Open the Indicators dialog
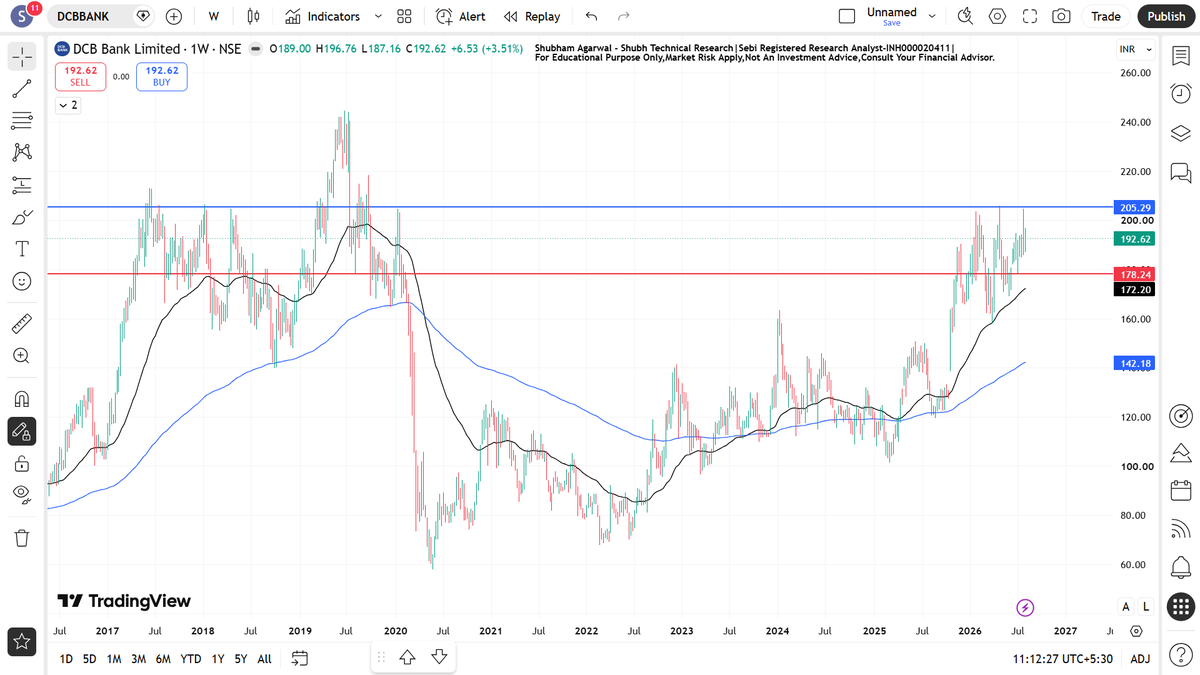Screen dimensions: 1200x675 point(322,16)
